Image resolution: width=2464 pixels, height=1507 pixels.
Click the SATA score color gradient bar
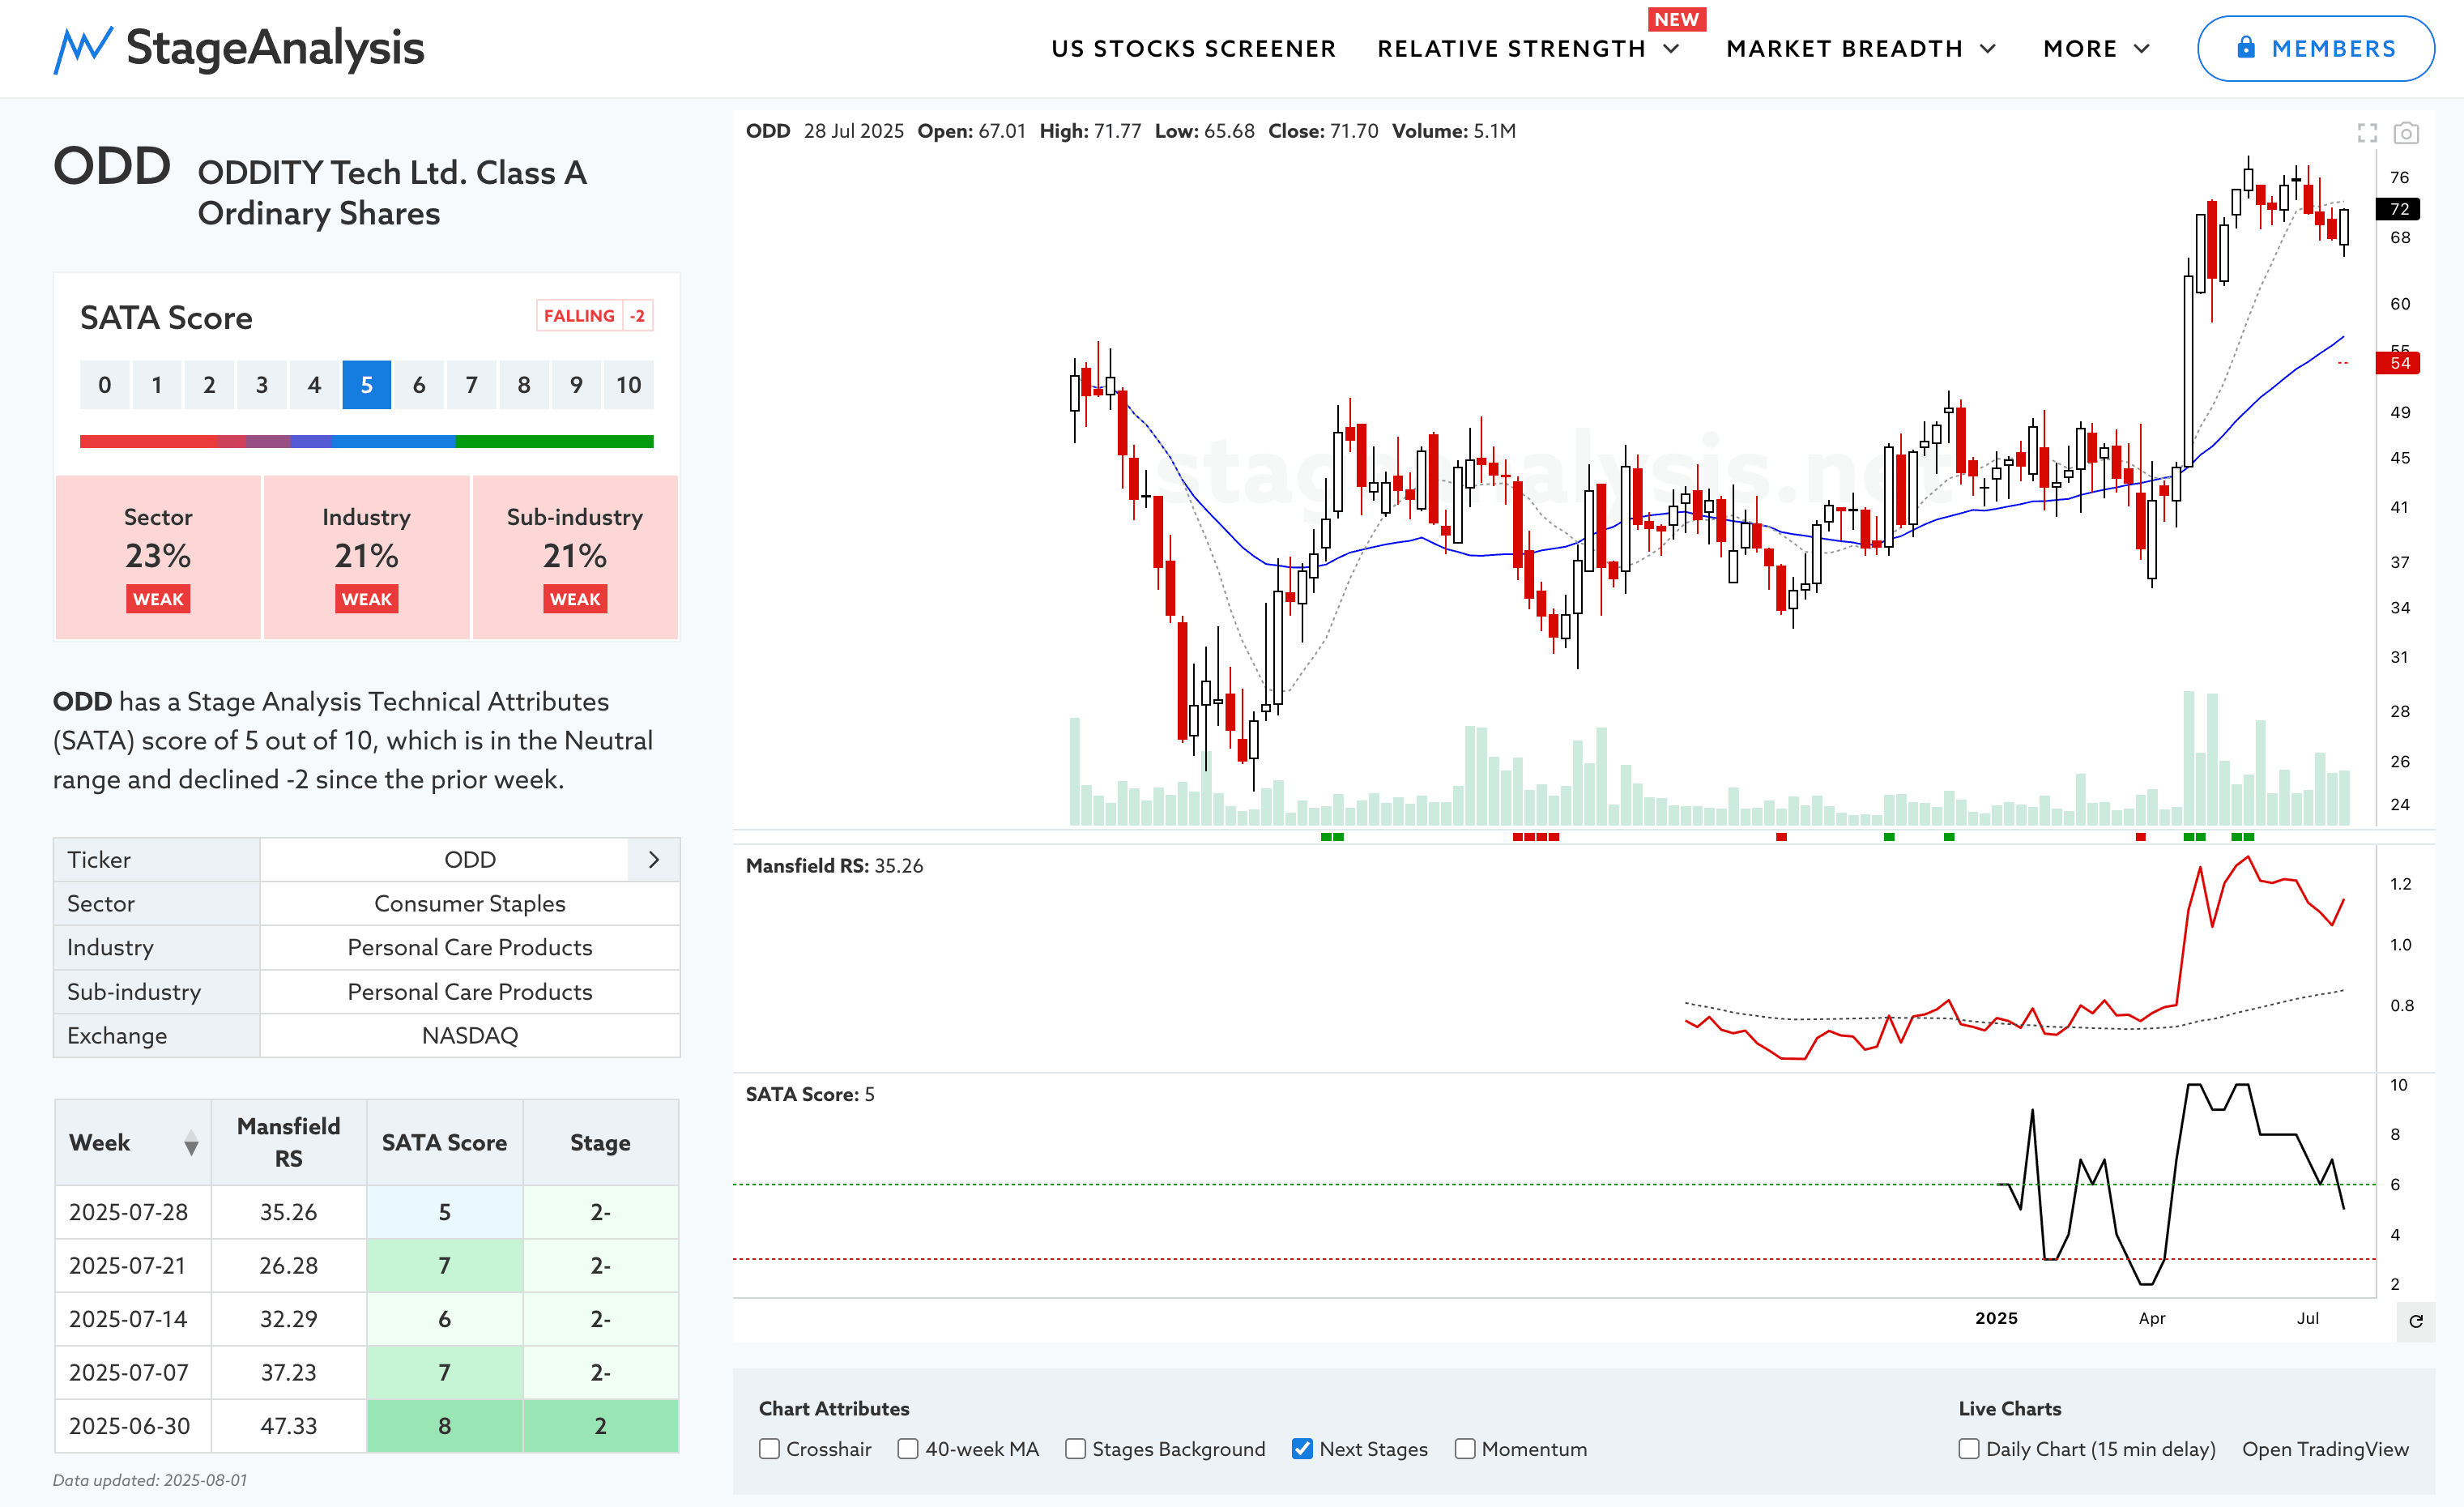(367, 441)
